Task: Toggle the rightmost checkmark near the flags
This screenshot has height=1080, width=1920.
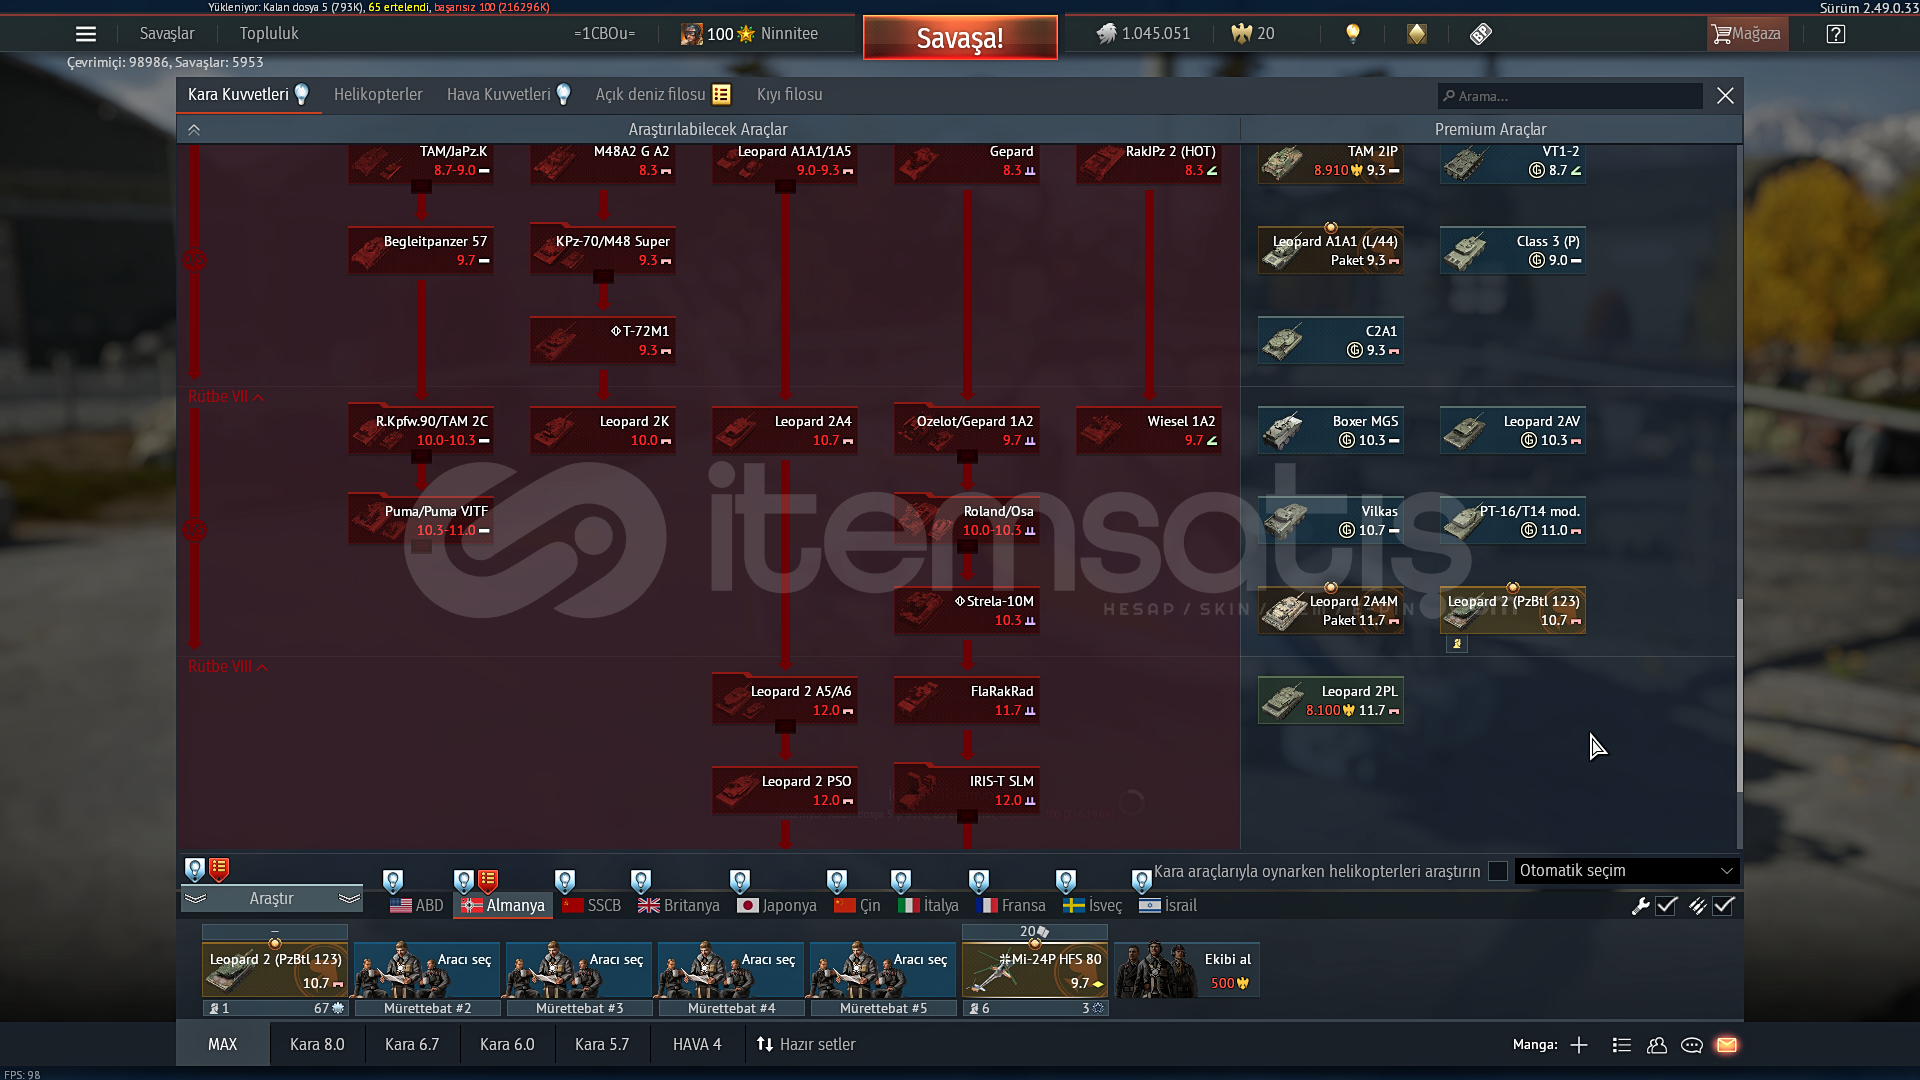Action: coord(1724,906)
